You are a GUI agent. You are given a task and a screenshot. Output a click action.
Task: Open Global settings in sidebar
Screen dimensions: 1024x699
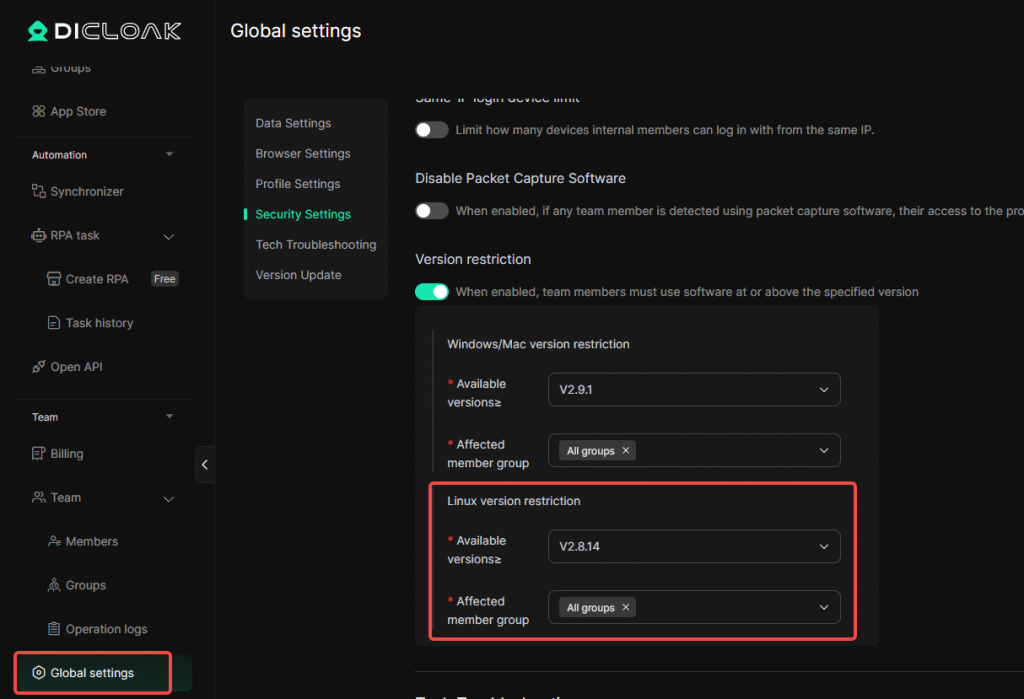click(x=93, y=673)
